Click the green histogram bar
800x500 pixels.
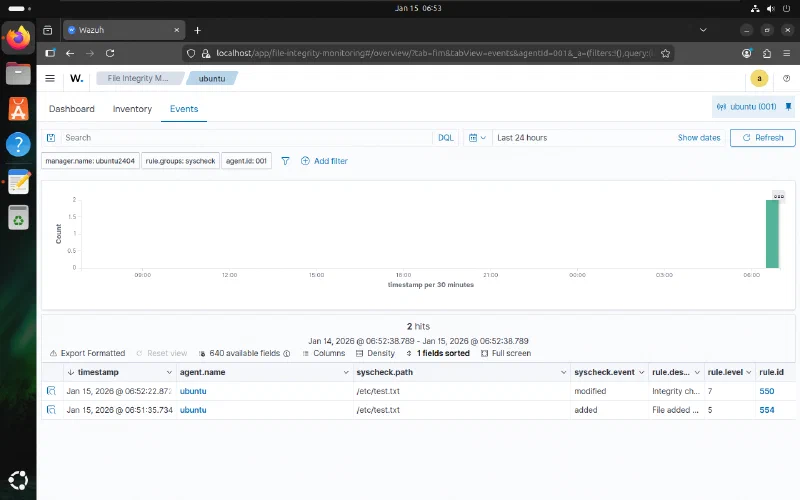click(x=772, y=234)
